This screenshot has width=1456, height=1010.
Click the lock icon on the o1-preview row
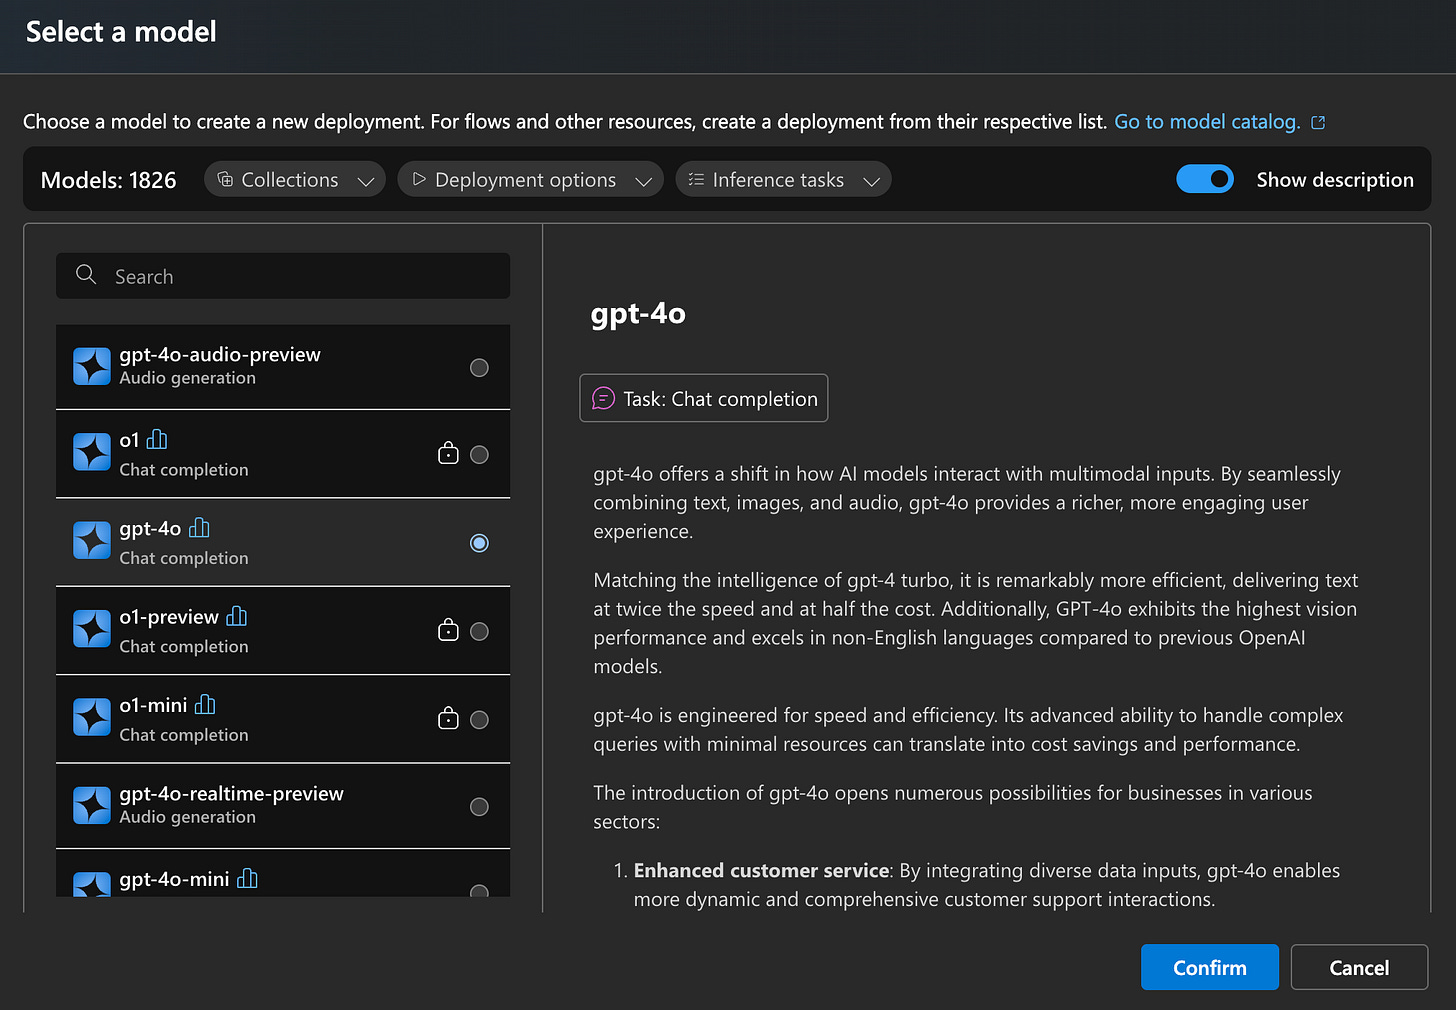[x=448, y=630]
